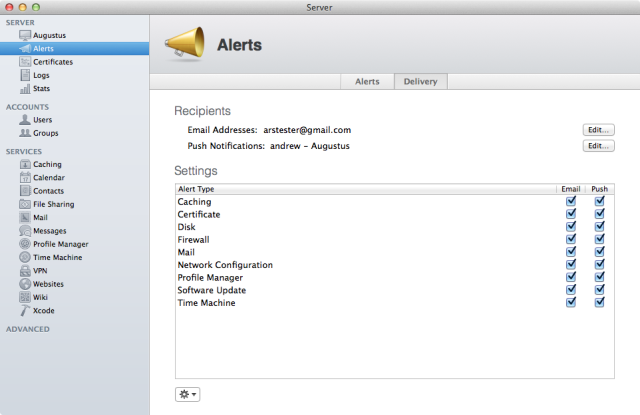Screen dimensions: 640x415
Task: Open the gear action dropdown menu
Action: coord(187,394)
